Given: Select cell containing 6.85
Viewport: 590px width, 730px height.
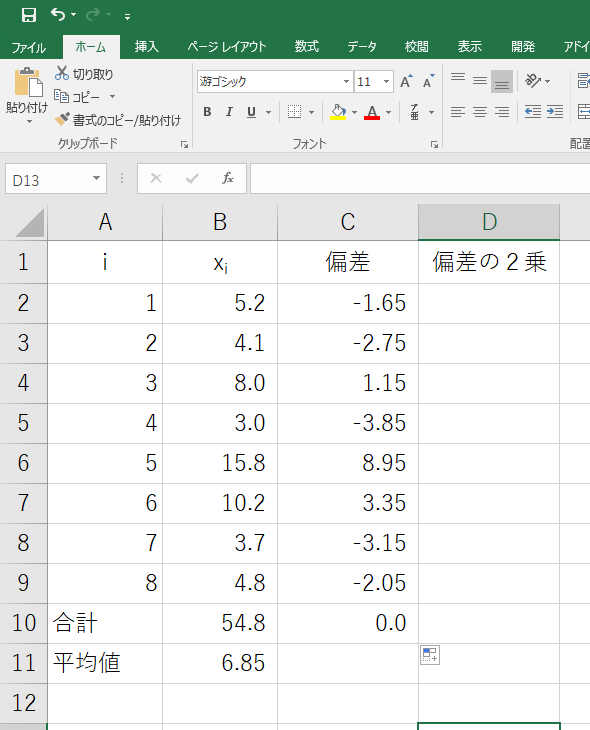Looking at the screenshot, I should point(220,663).
